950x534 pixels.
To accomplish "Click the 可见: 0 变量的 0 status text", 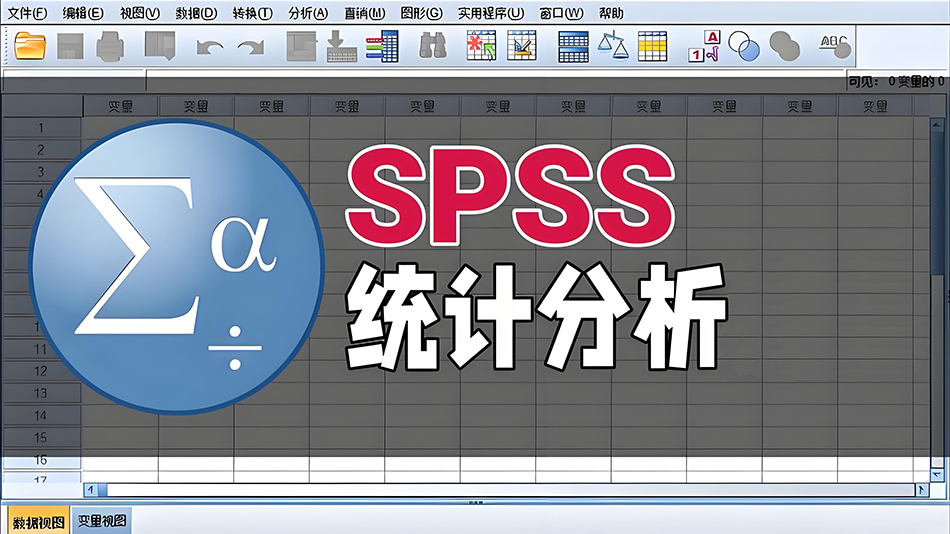I will tap(896, 81).
